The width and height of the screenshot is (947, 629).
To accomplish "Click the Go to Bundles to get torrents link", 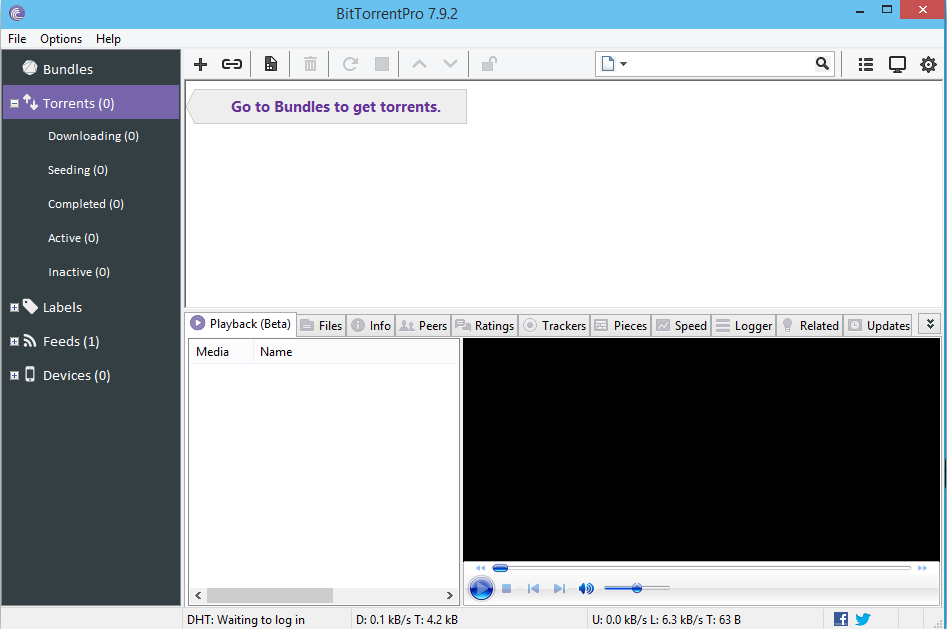I will 336,107.
